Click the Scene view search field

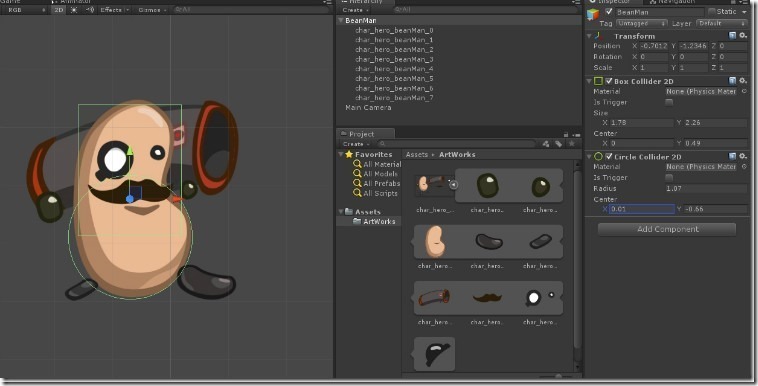coord(251,10)
